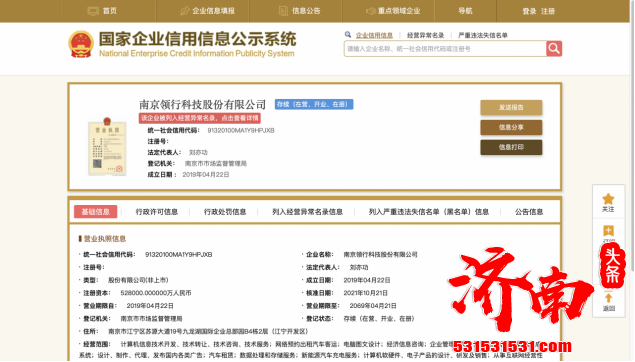
Task: Click the page vertical scrollbar
Action: point(633,136)
